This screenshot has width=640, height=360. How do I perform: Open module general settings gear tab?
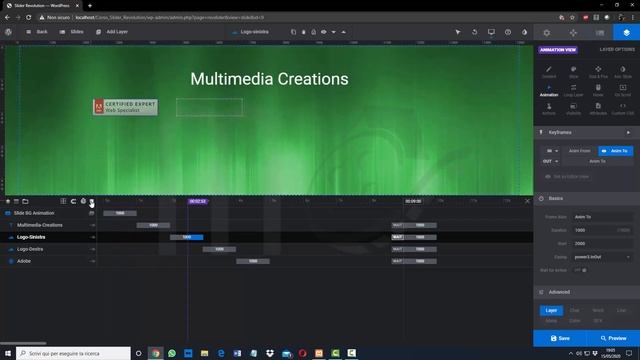(547, 33)
